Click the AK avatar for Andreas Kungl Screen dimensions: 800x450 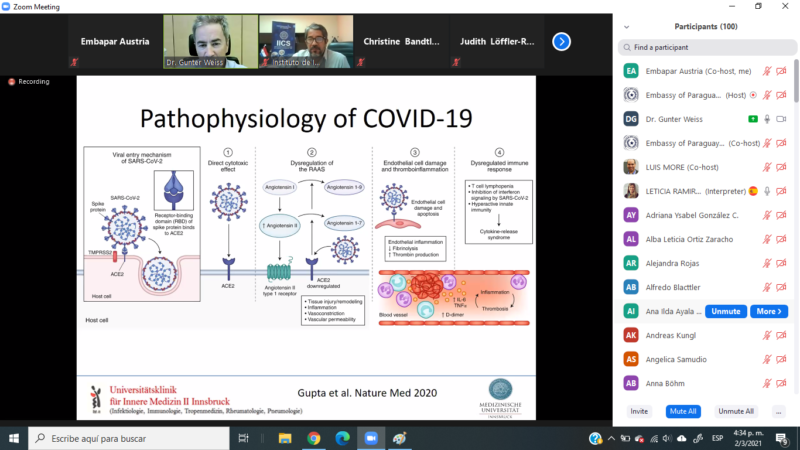(631, 335)
